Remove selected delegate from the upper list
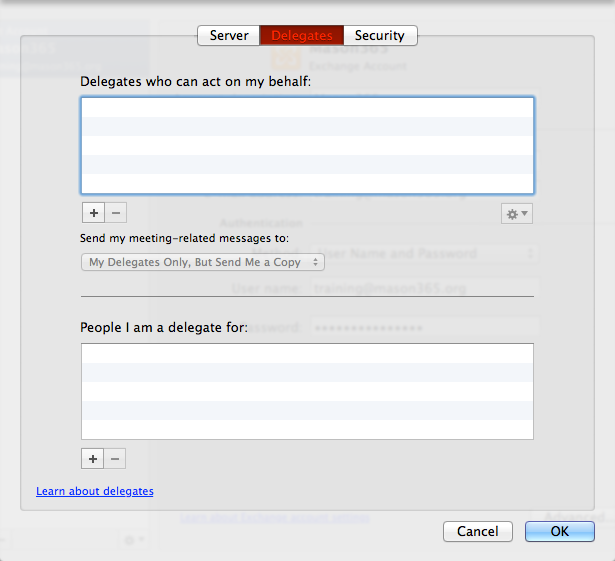 point(116,213)
